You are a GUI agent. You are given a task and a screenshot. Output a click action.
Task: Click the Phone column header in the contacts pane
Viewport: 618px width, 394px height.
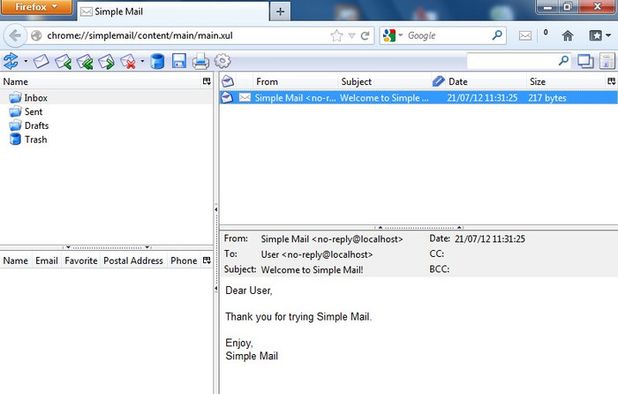(x=184, y=260)
